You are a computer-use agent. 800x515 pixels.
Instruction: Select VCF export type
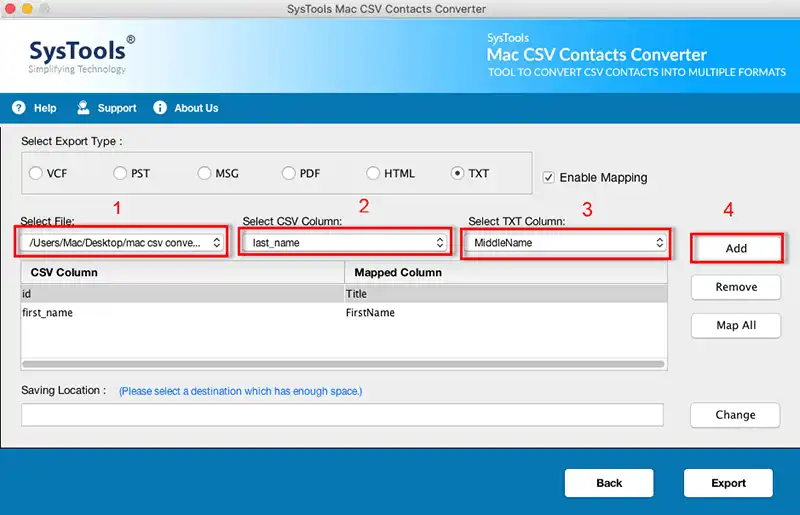36,174
